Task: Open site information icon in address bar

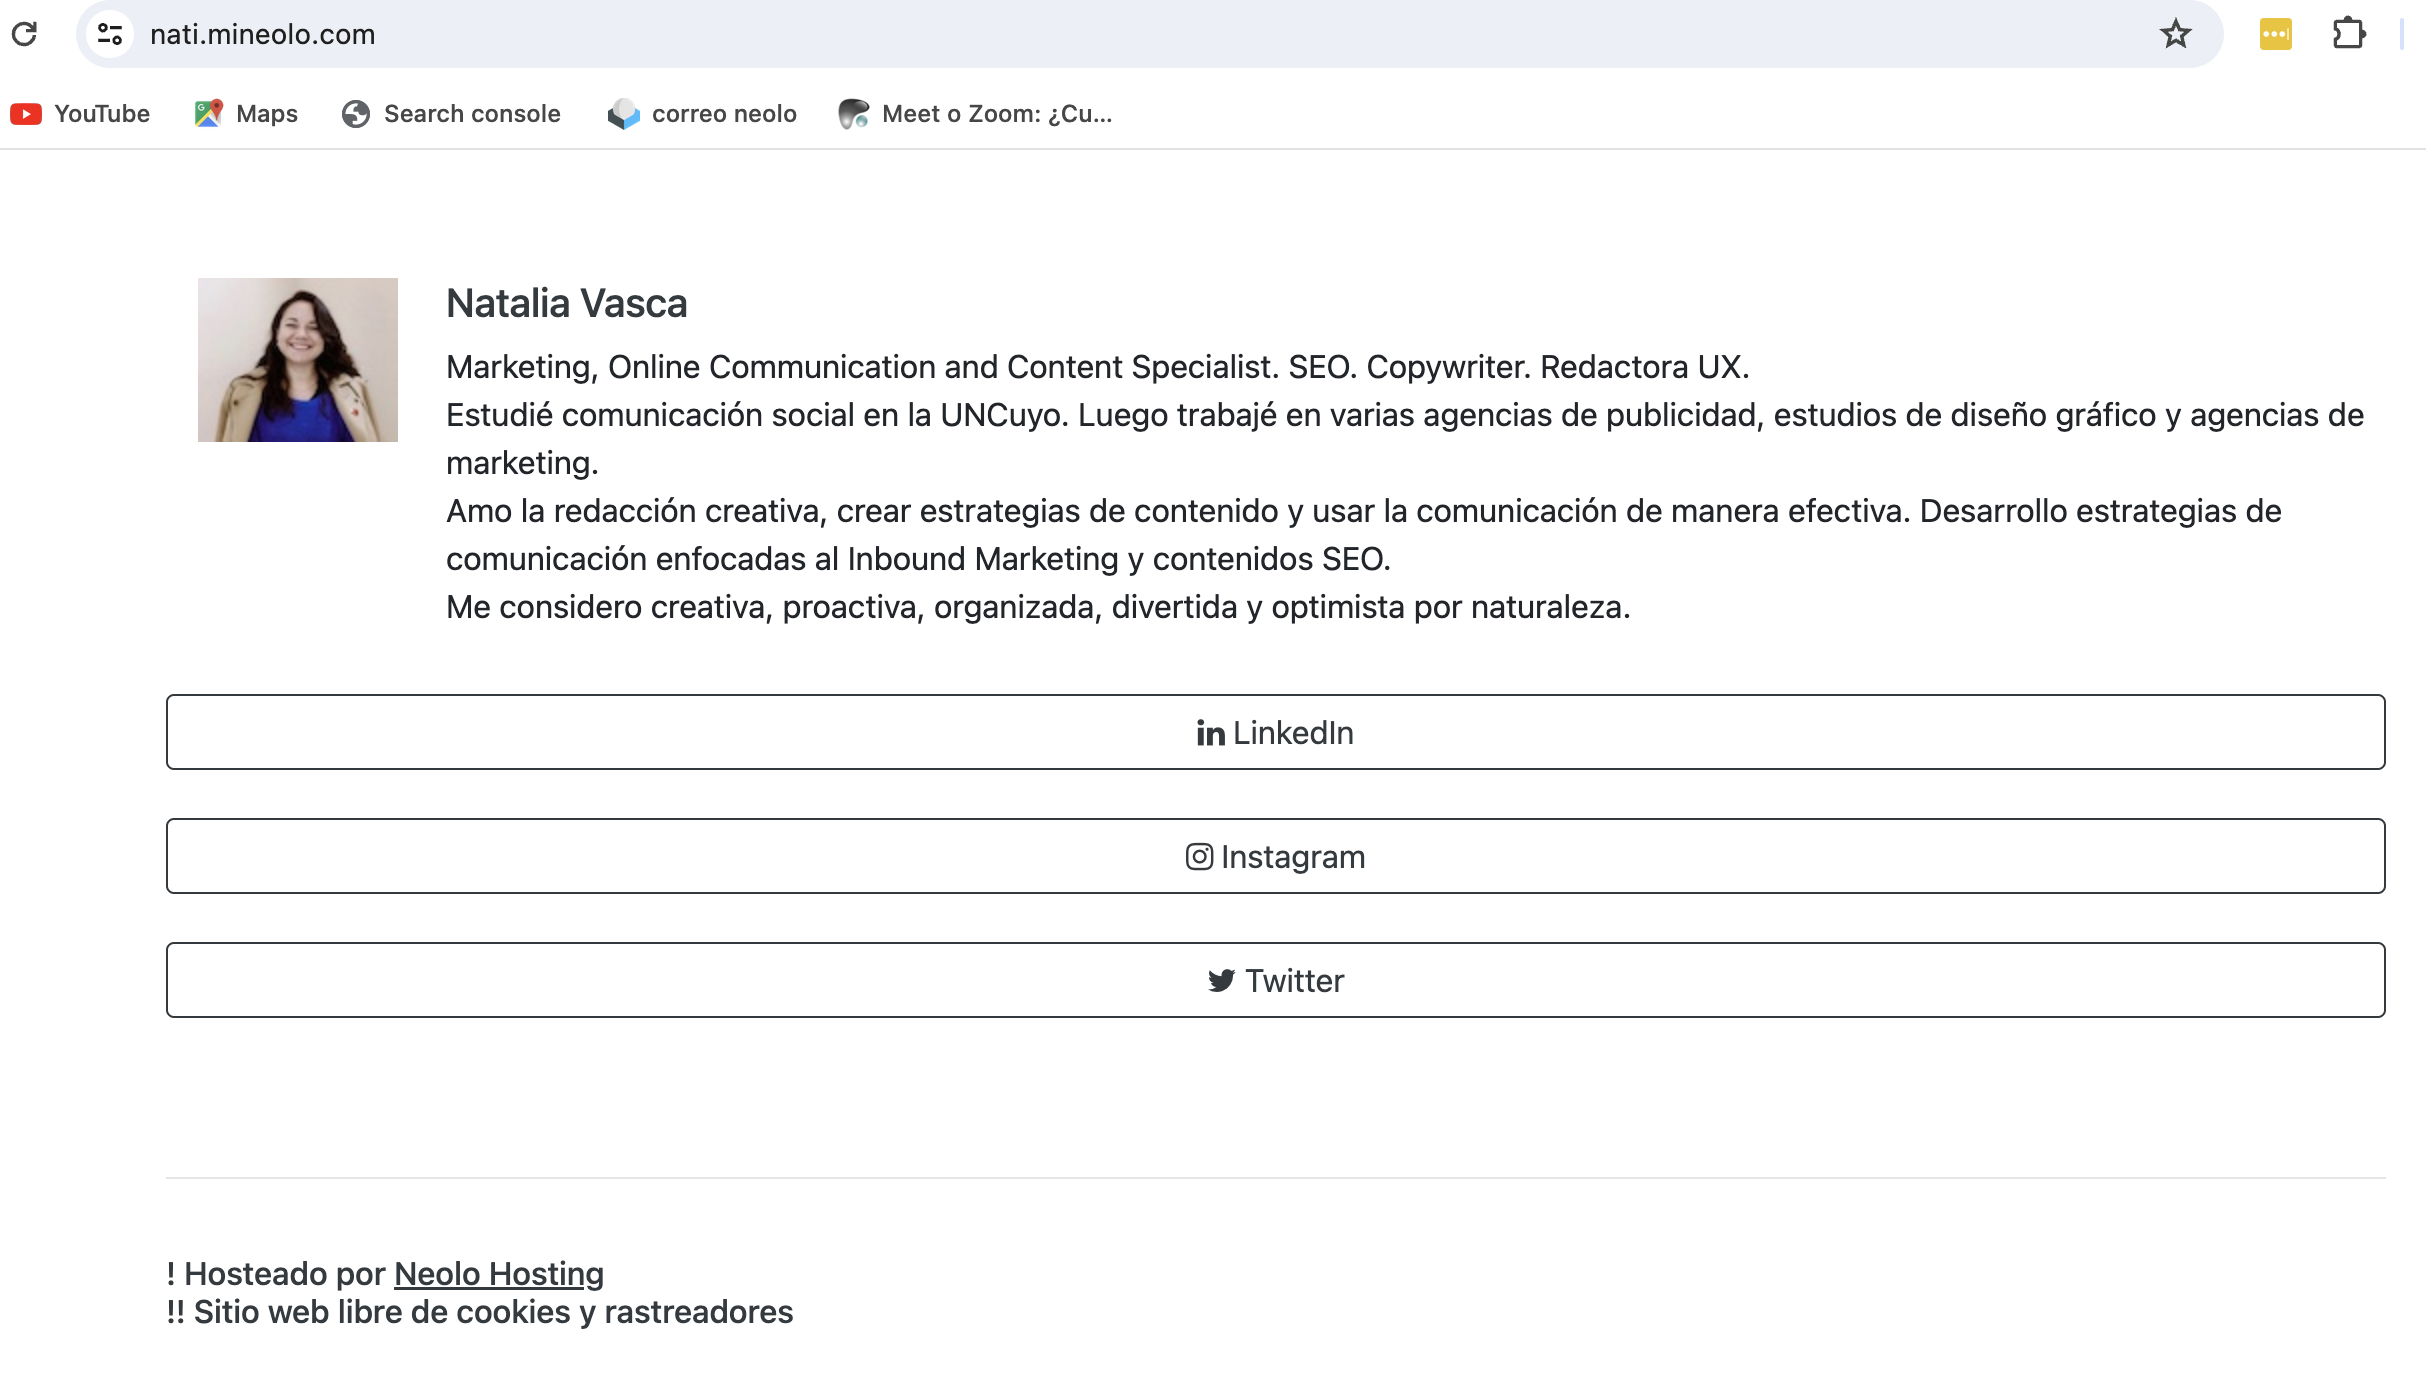Action: pos(110,34)
